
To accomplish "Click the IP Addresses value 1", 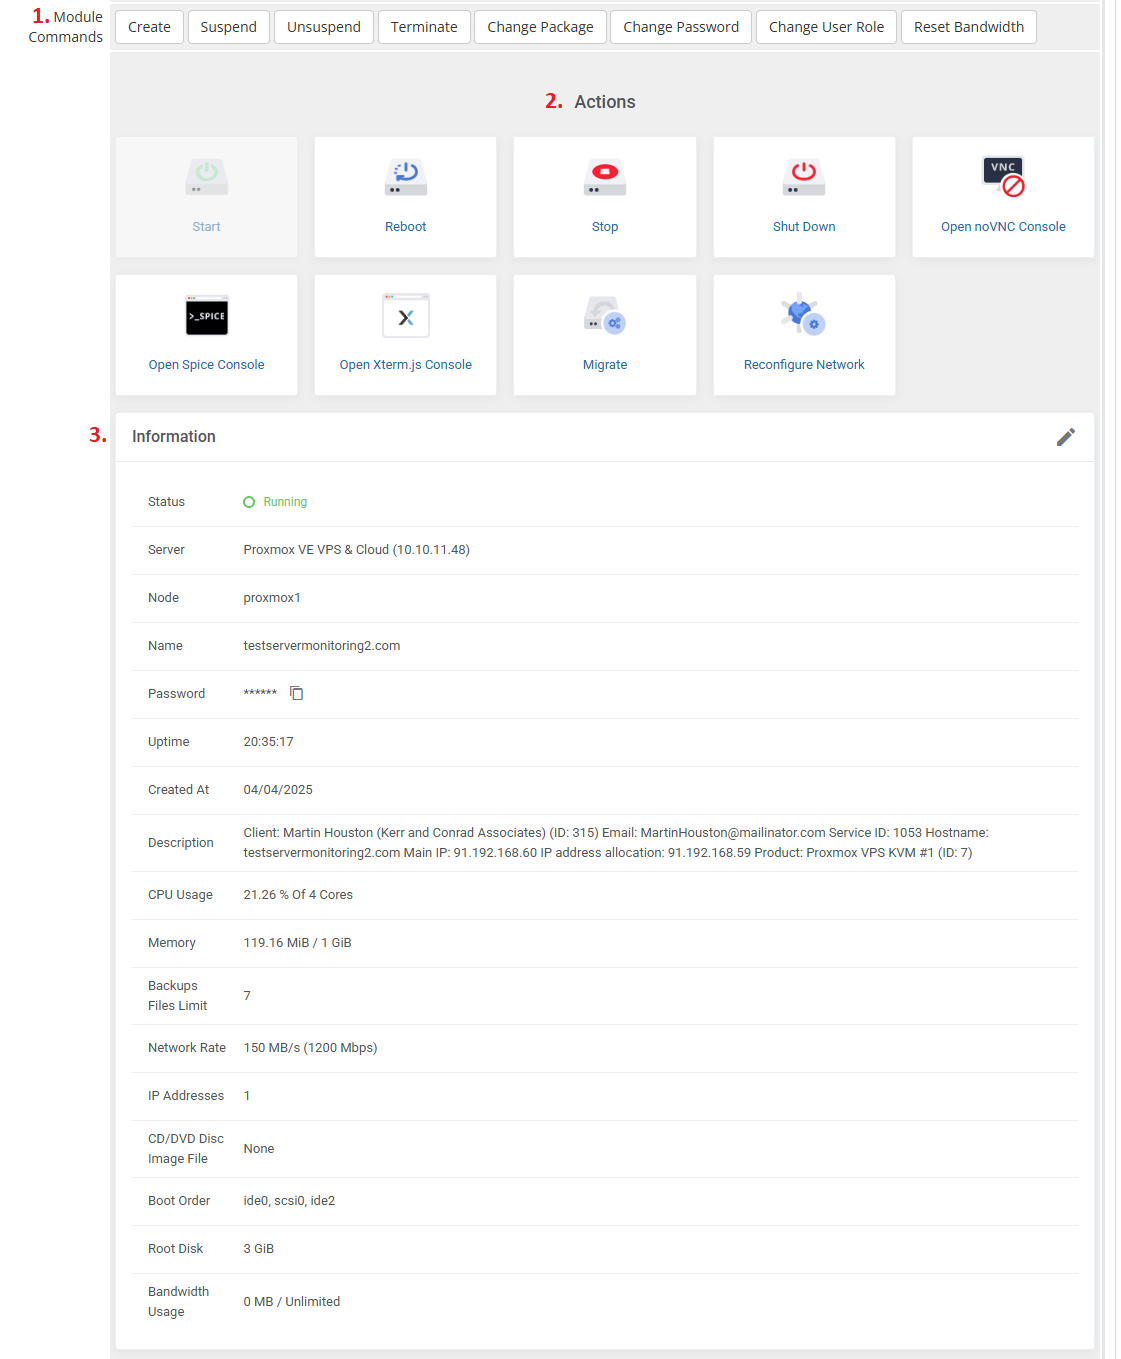I will pyautogui.click(x=247, y=1096).
